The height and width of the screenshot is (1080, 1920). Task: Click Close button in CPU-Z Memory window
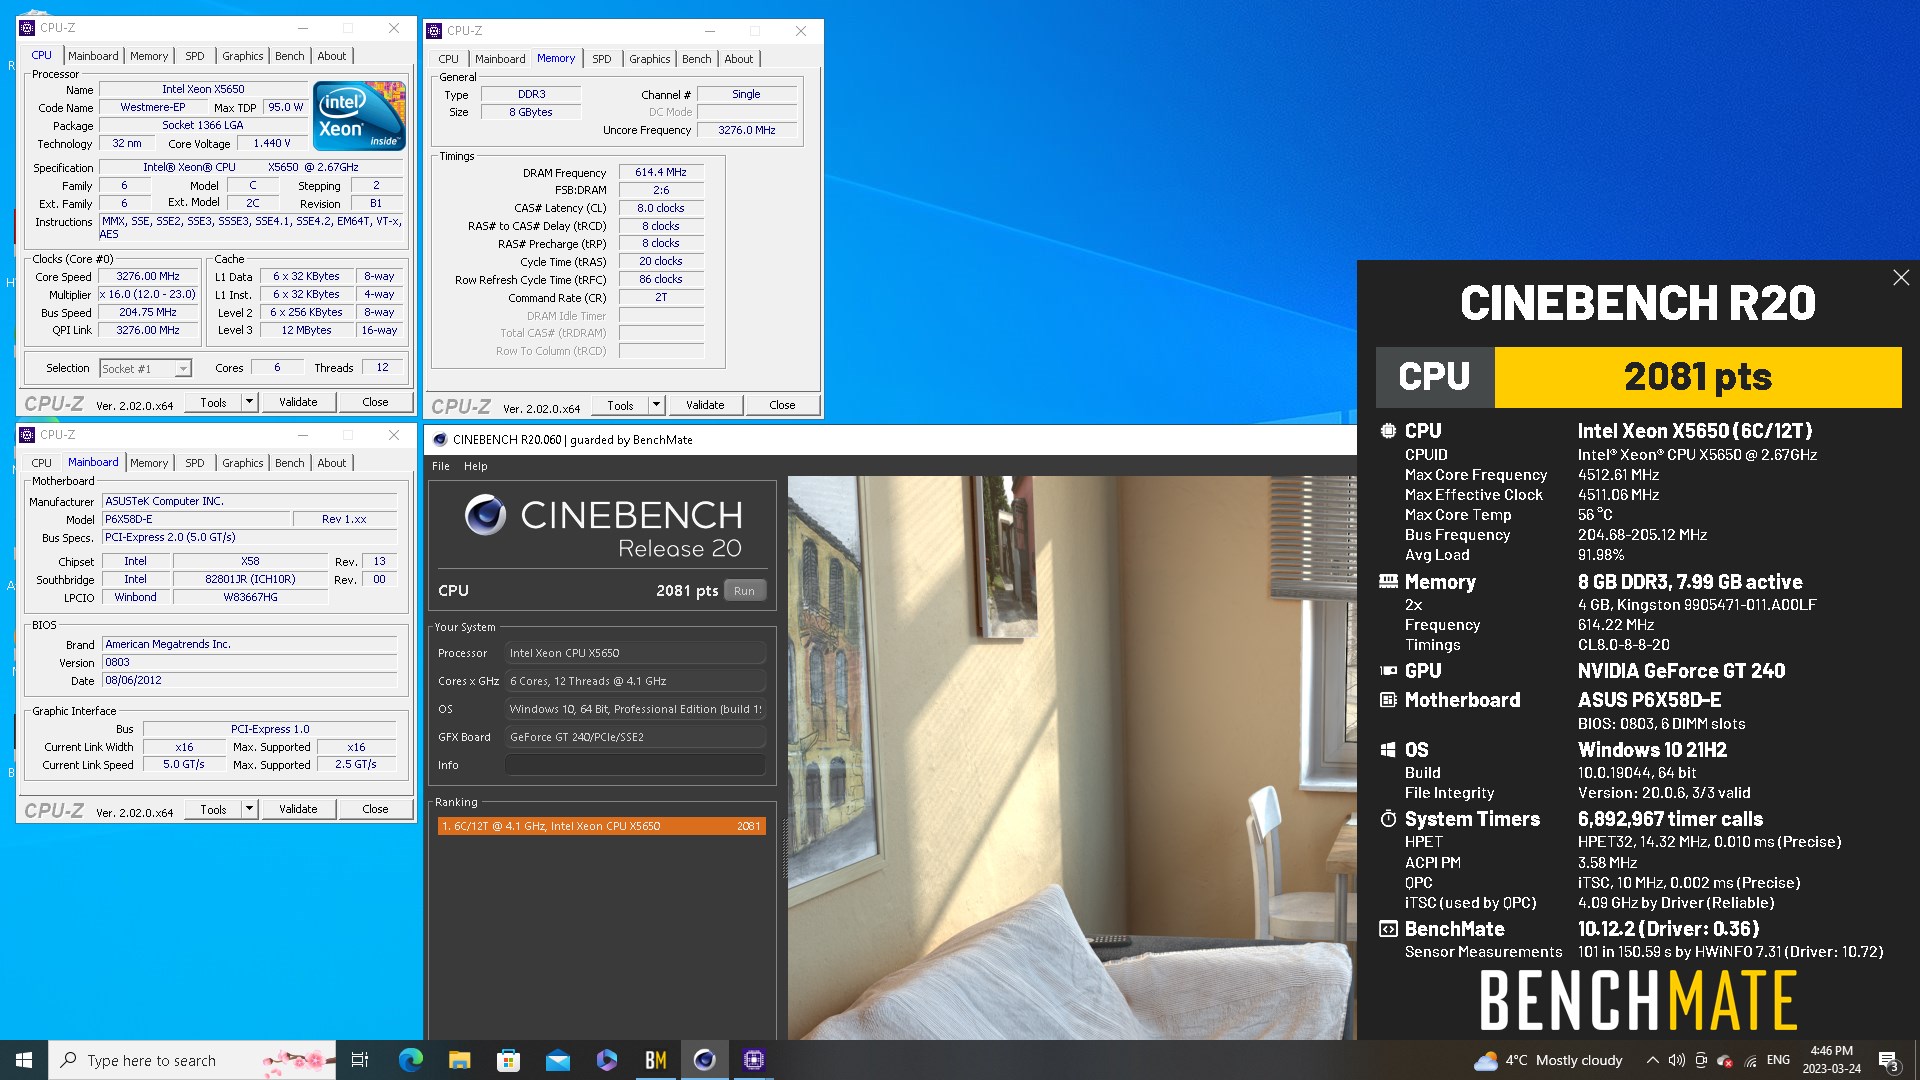coord(782,405)
